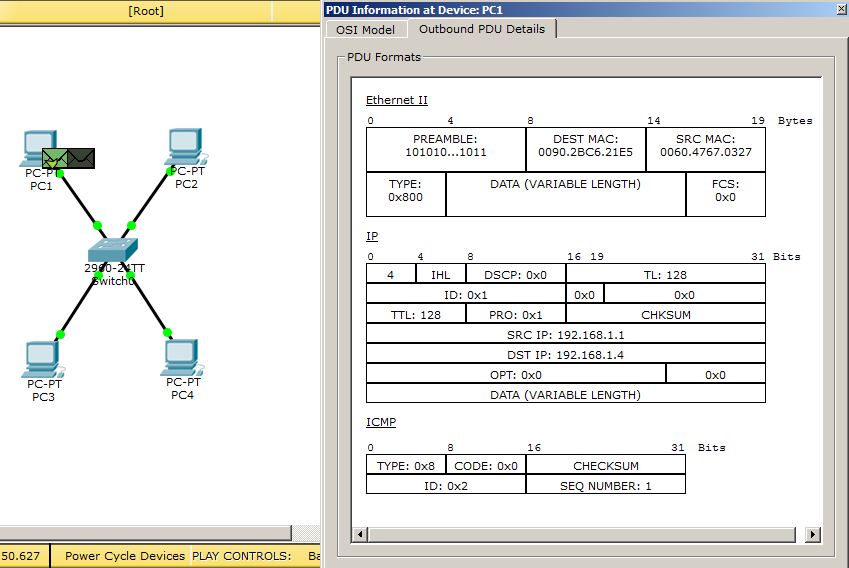Click the workspace horizontal scrollbar

[x=145, y=533]
